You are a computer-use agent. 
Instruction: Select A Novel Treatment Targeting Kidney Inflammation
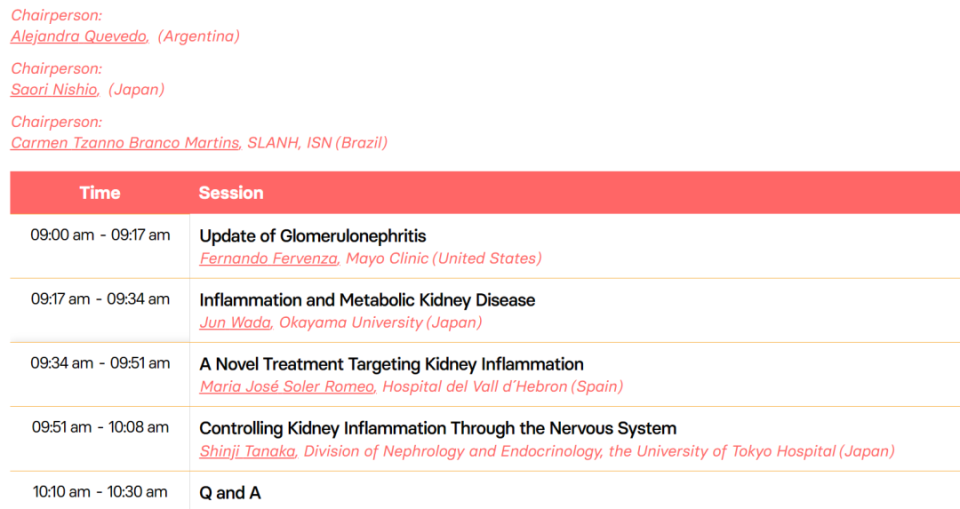391,364
